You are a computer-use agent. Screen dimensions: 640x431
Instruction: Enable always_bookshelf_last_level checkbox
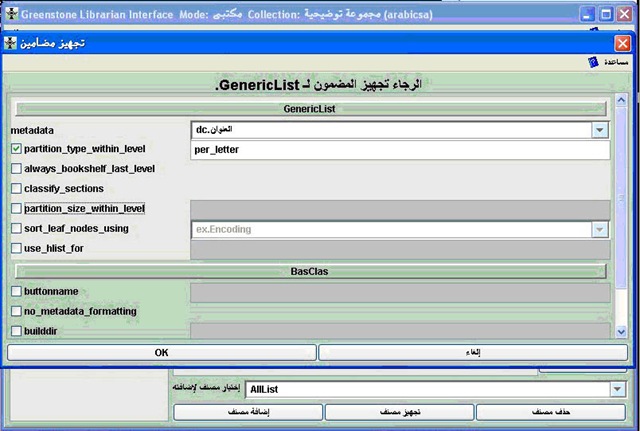coord(16,169)
